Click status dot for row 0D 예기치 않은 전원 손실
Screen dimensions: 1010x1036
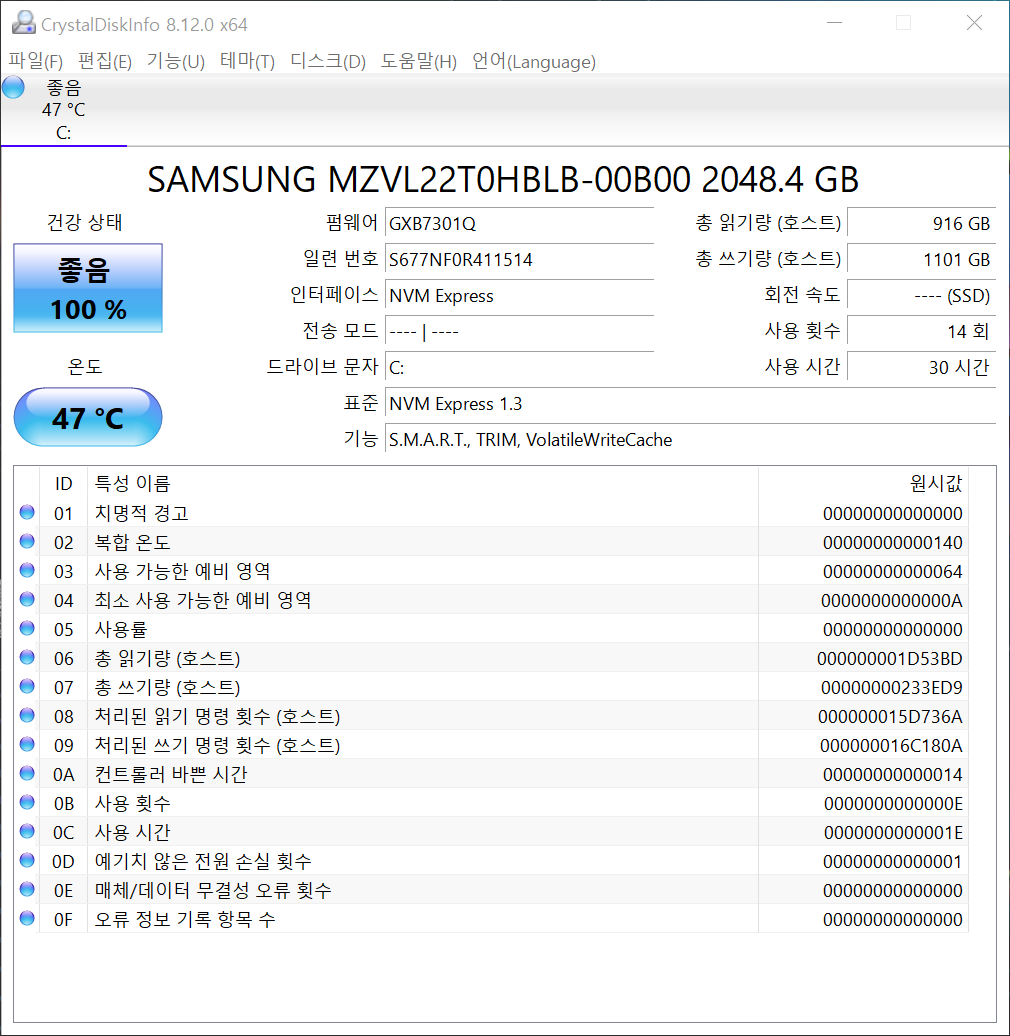27,860
